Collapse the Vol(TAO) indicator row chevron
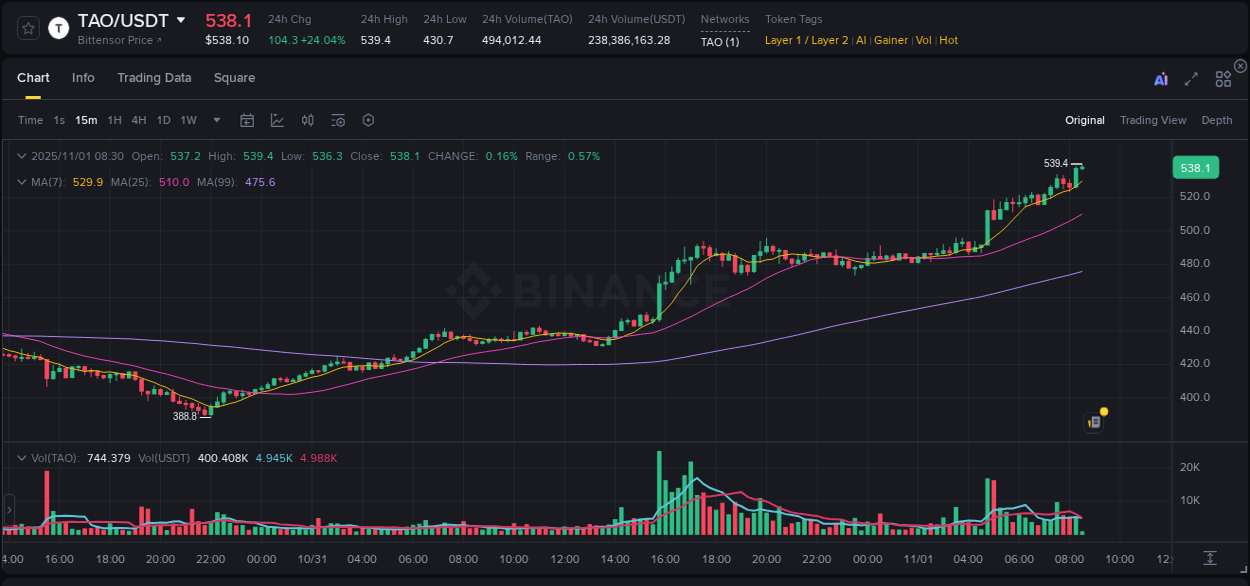Screen dimensions: 1250x586 coord(21,456)
